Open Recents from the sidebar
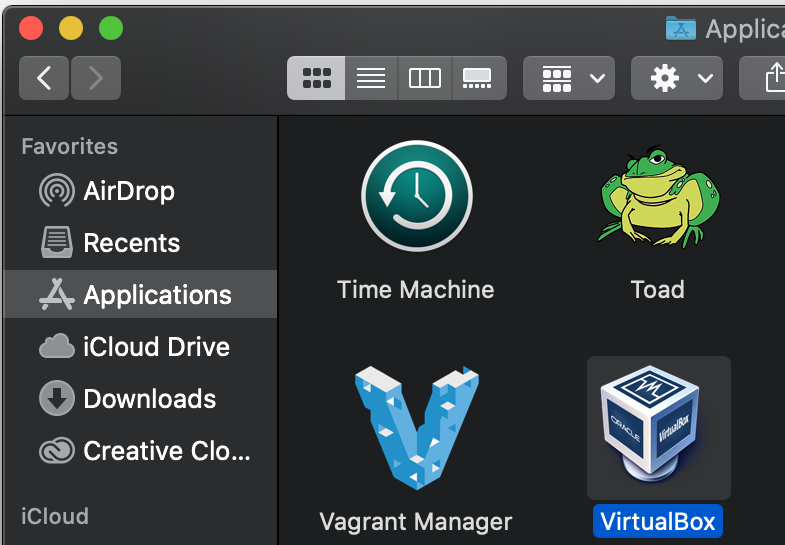This screenshot has height=545, width=785. [x=131, y=243]
